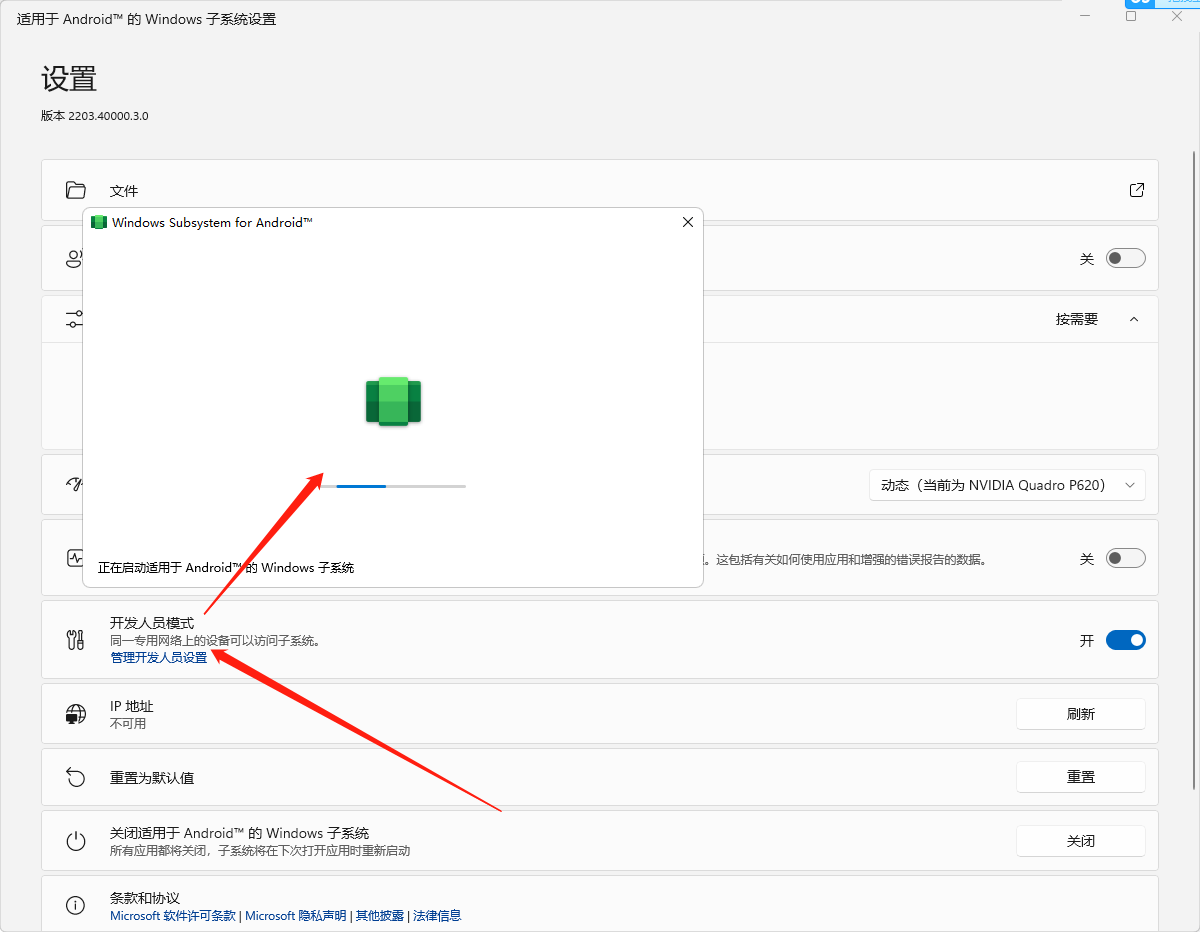This screenshot has width=1200, height=932.
Task: Click the green Android subsystem logo
Action: pos(393,401)
